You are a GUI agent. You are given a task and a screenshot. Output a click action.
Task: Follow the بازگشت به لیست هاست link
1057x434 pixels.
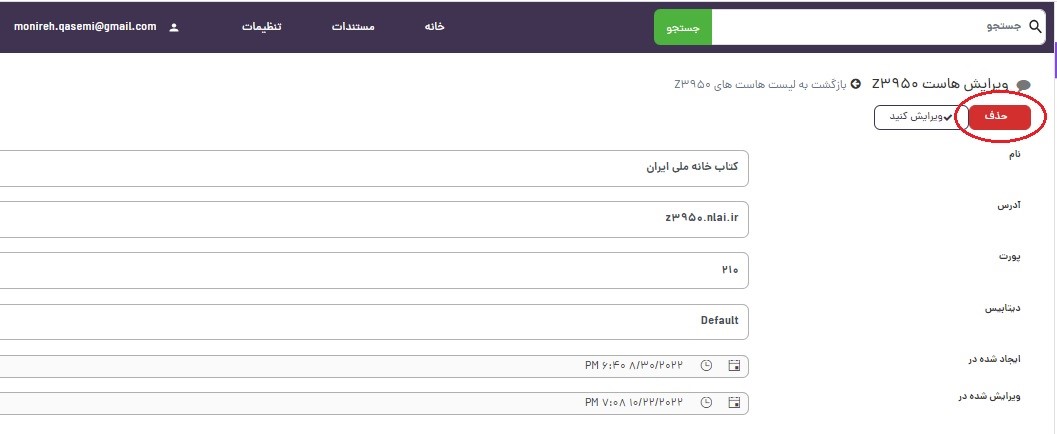tap(761, 84)
